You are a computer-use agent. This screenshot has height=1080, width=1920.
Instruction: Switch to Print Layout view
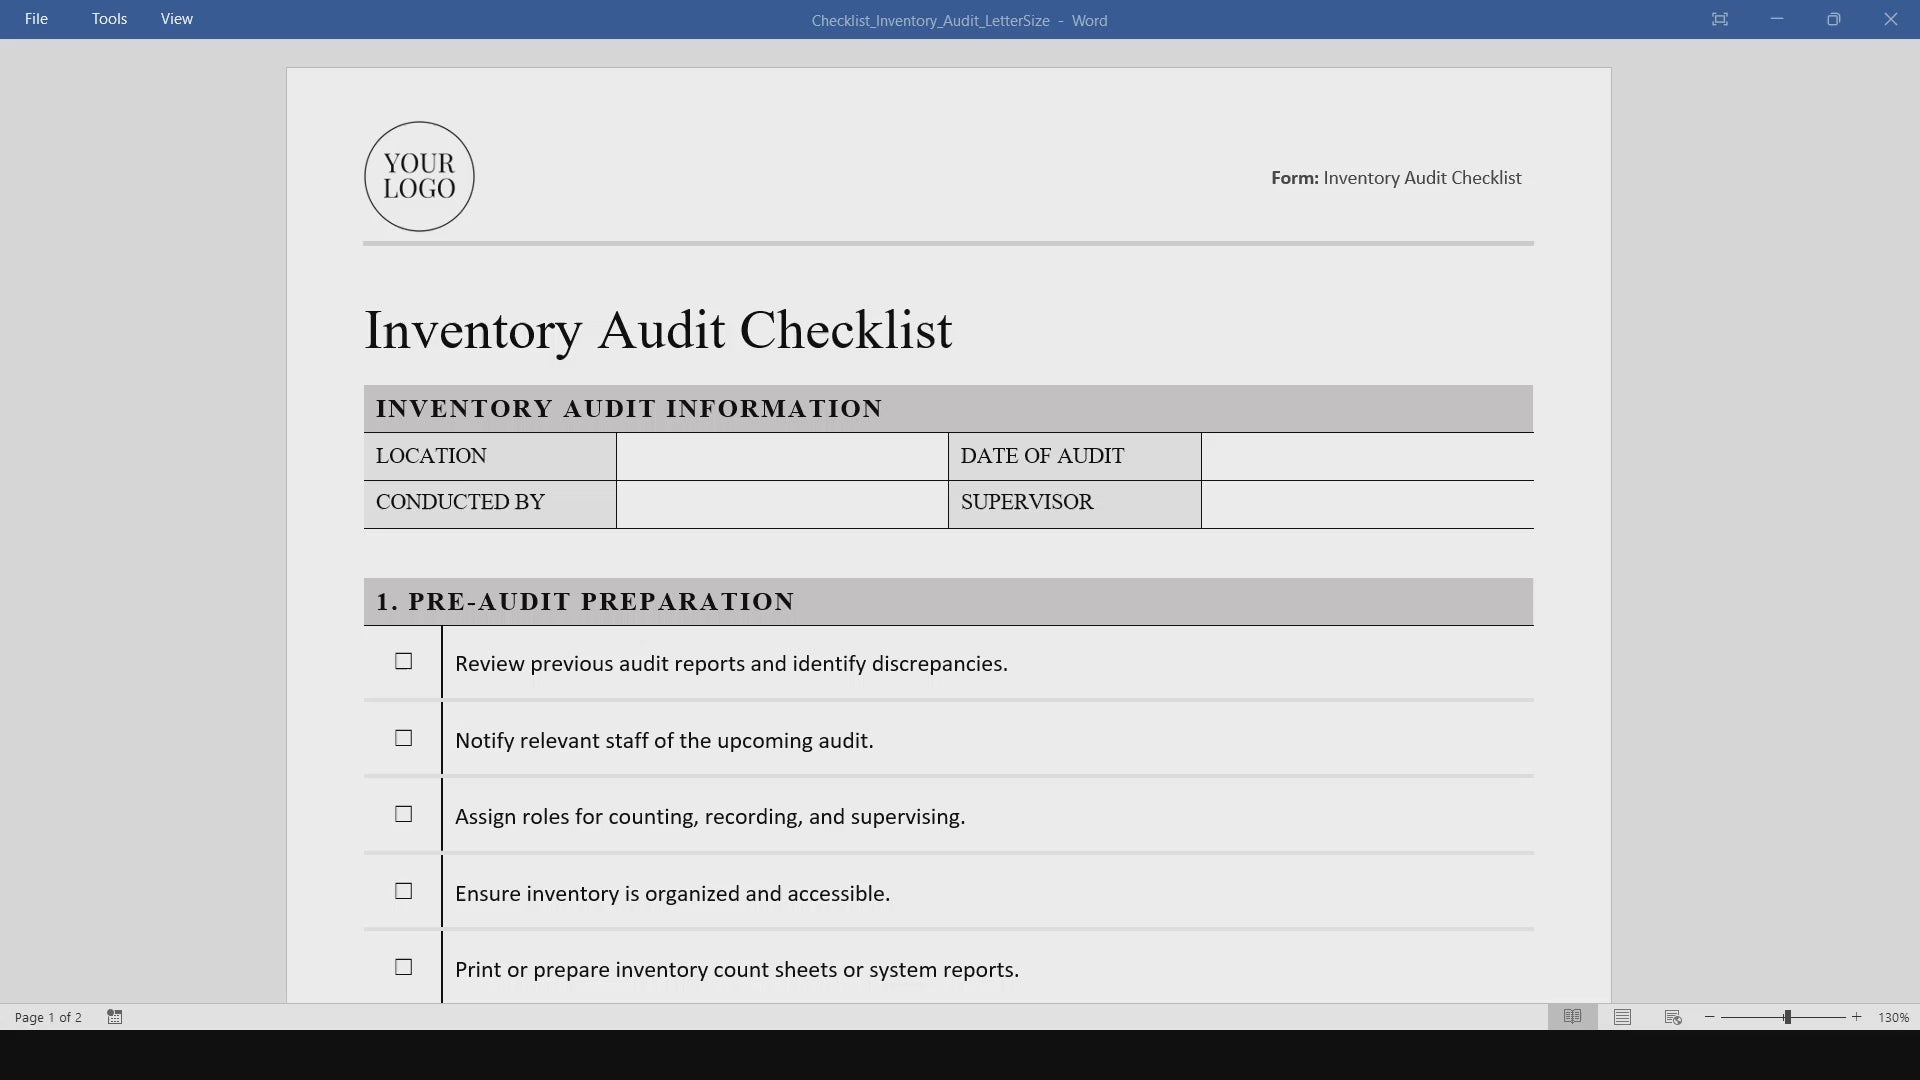point(1622,1017)
